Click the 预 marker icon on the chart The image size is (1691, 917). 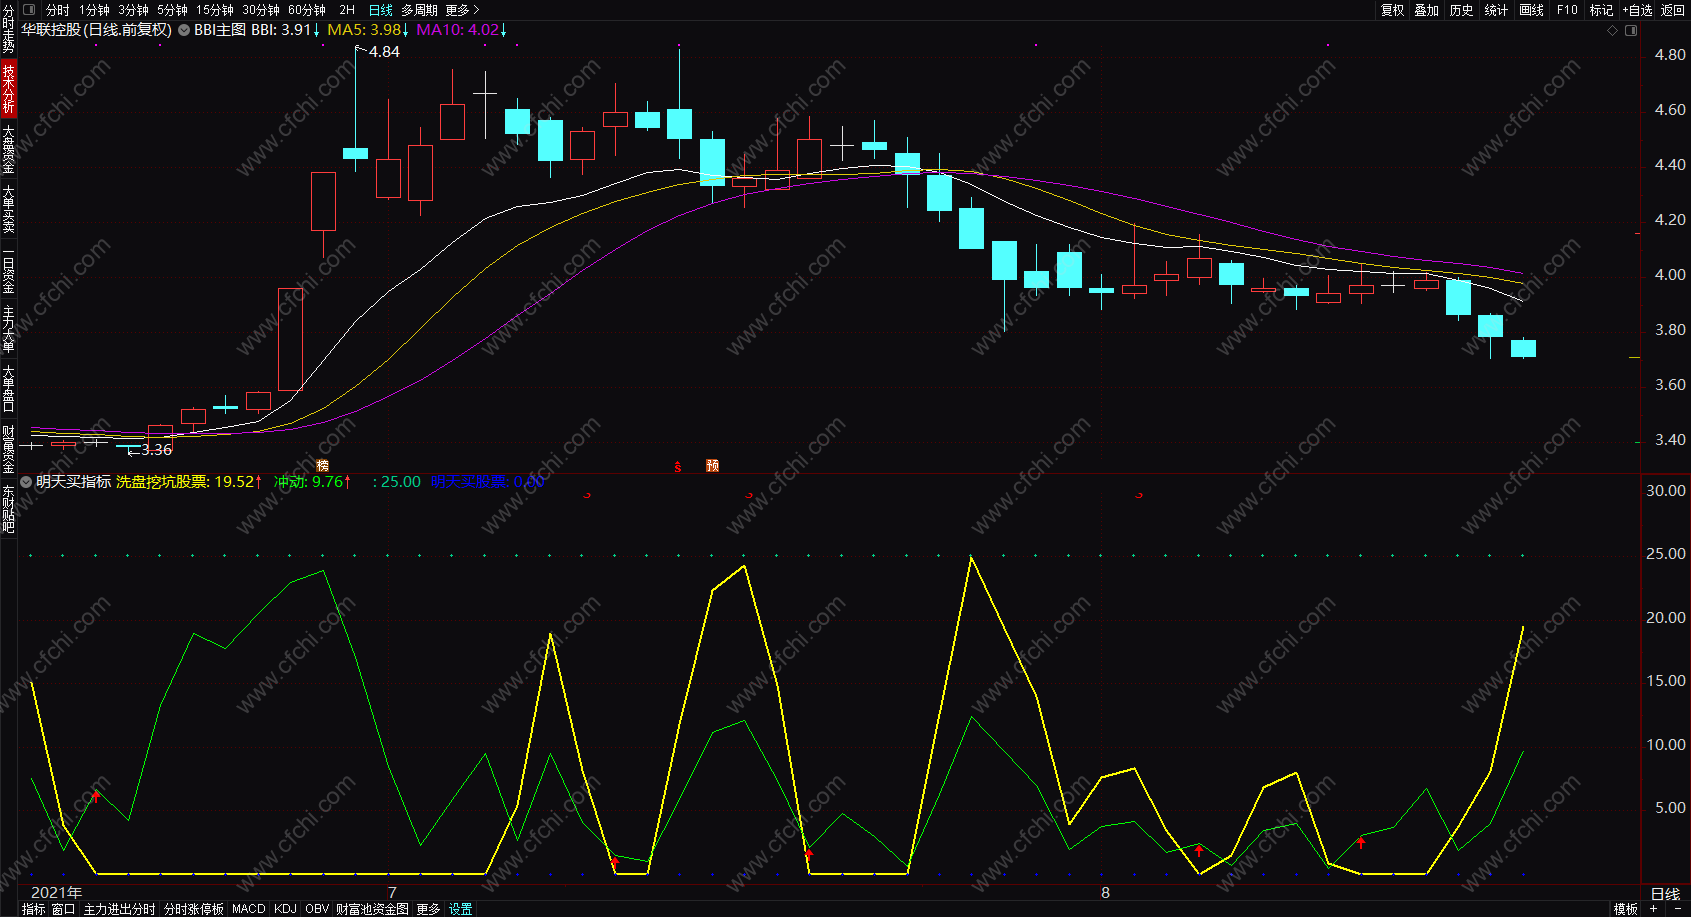712,466
